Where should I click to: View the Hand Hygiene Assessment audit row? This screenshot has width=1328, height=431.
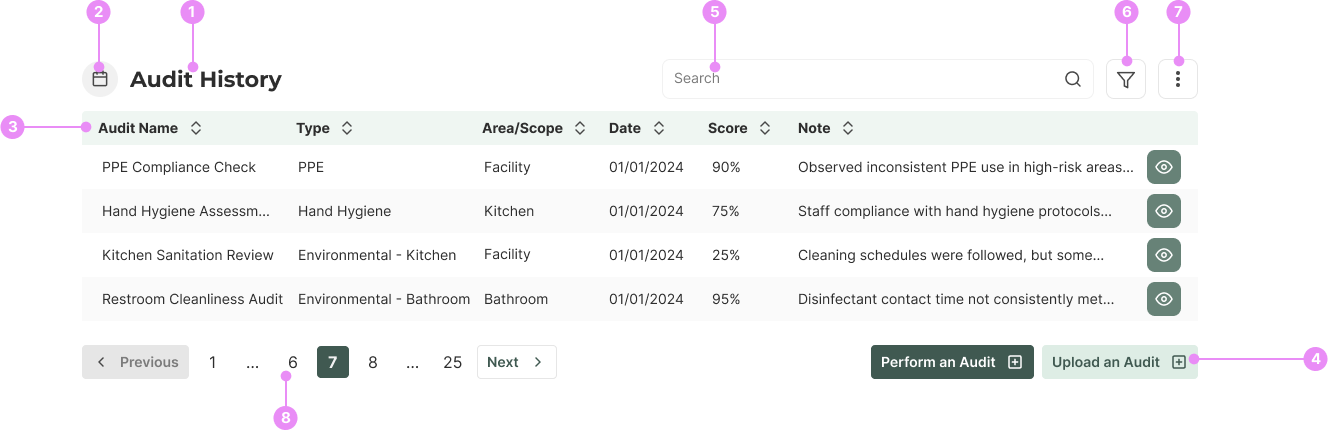pyautogui.click(x=1163, y=211)
